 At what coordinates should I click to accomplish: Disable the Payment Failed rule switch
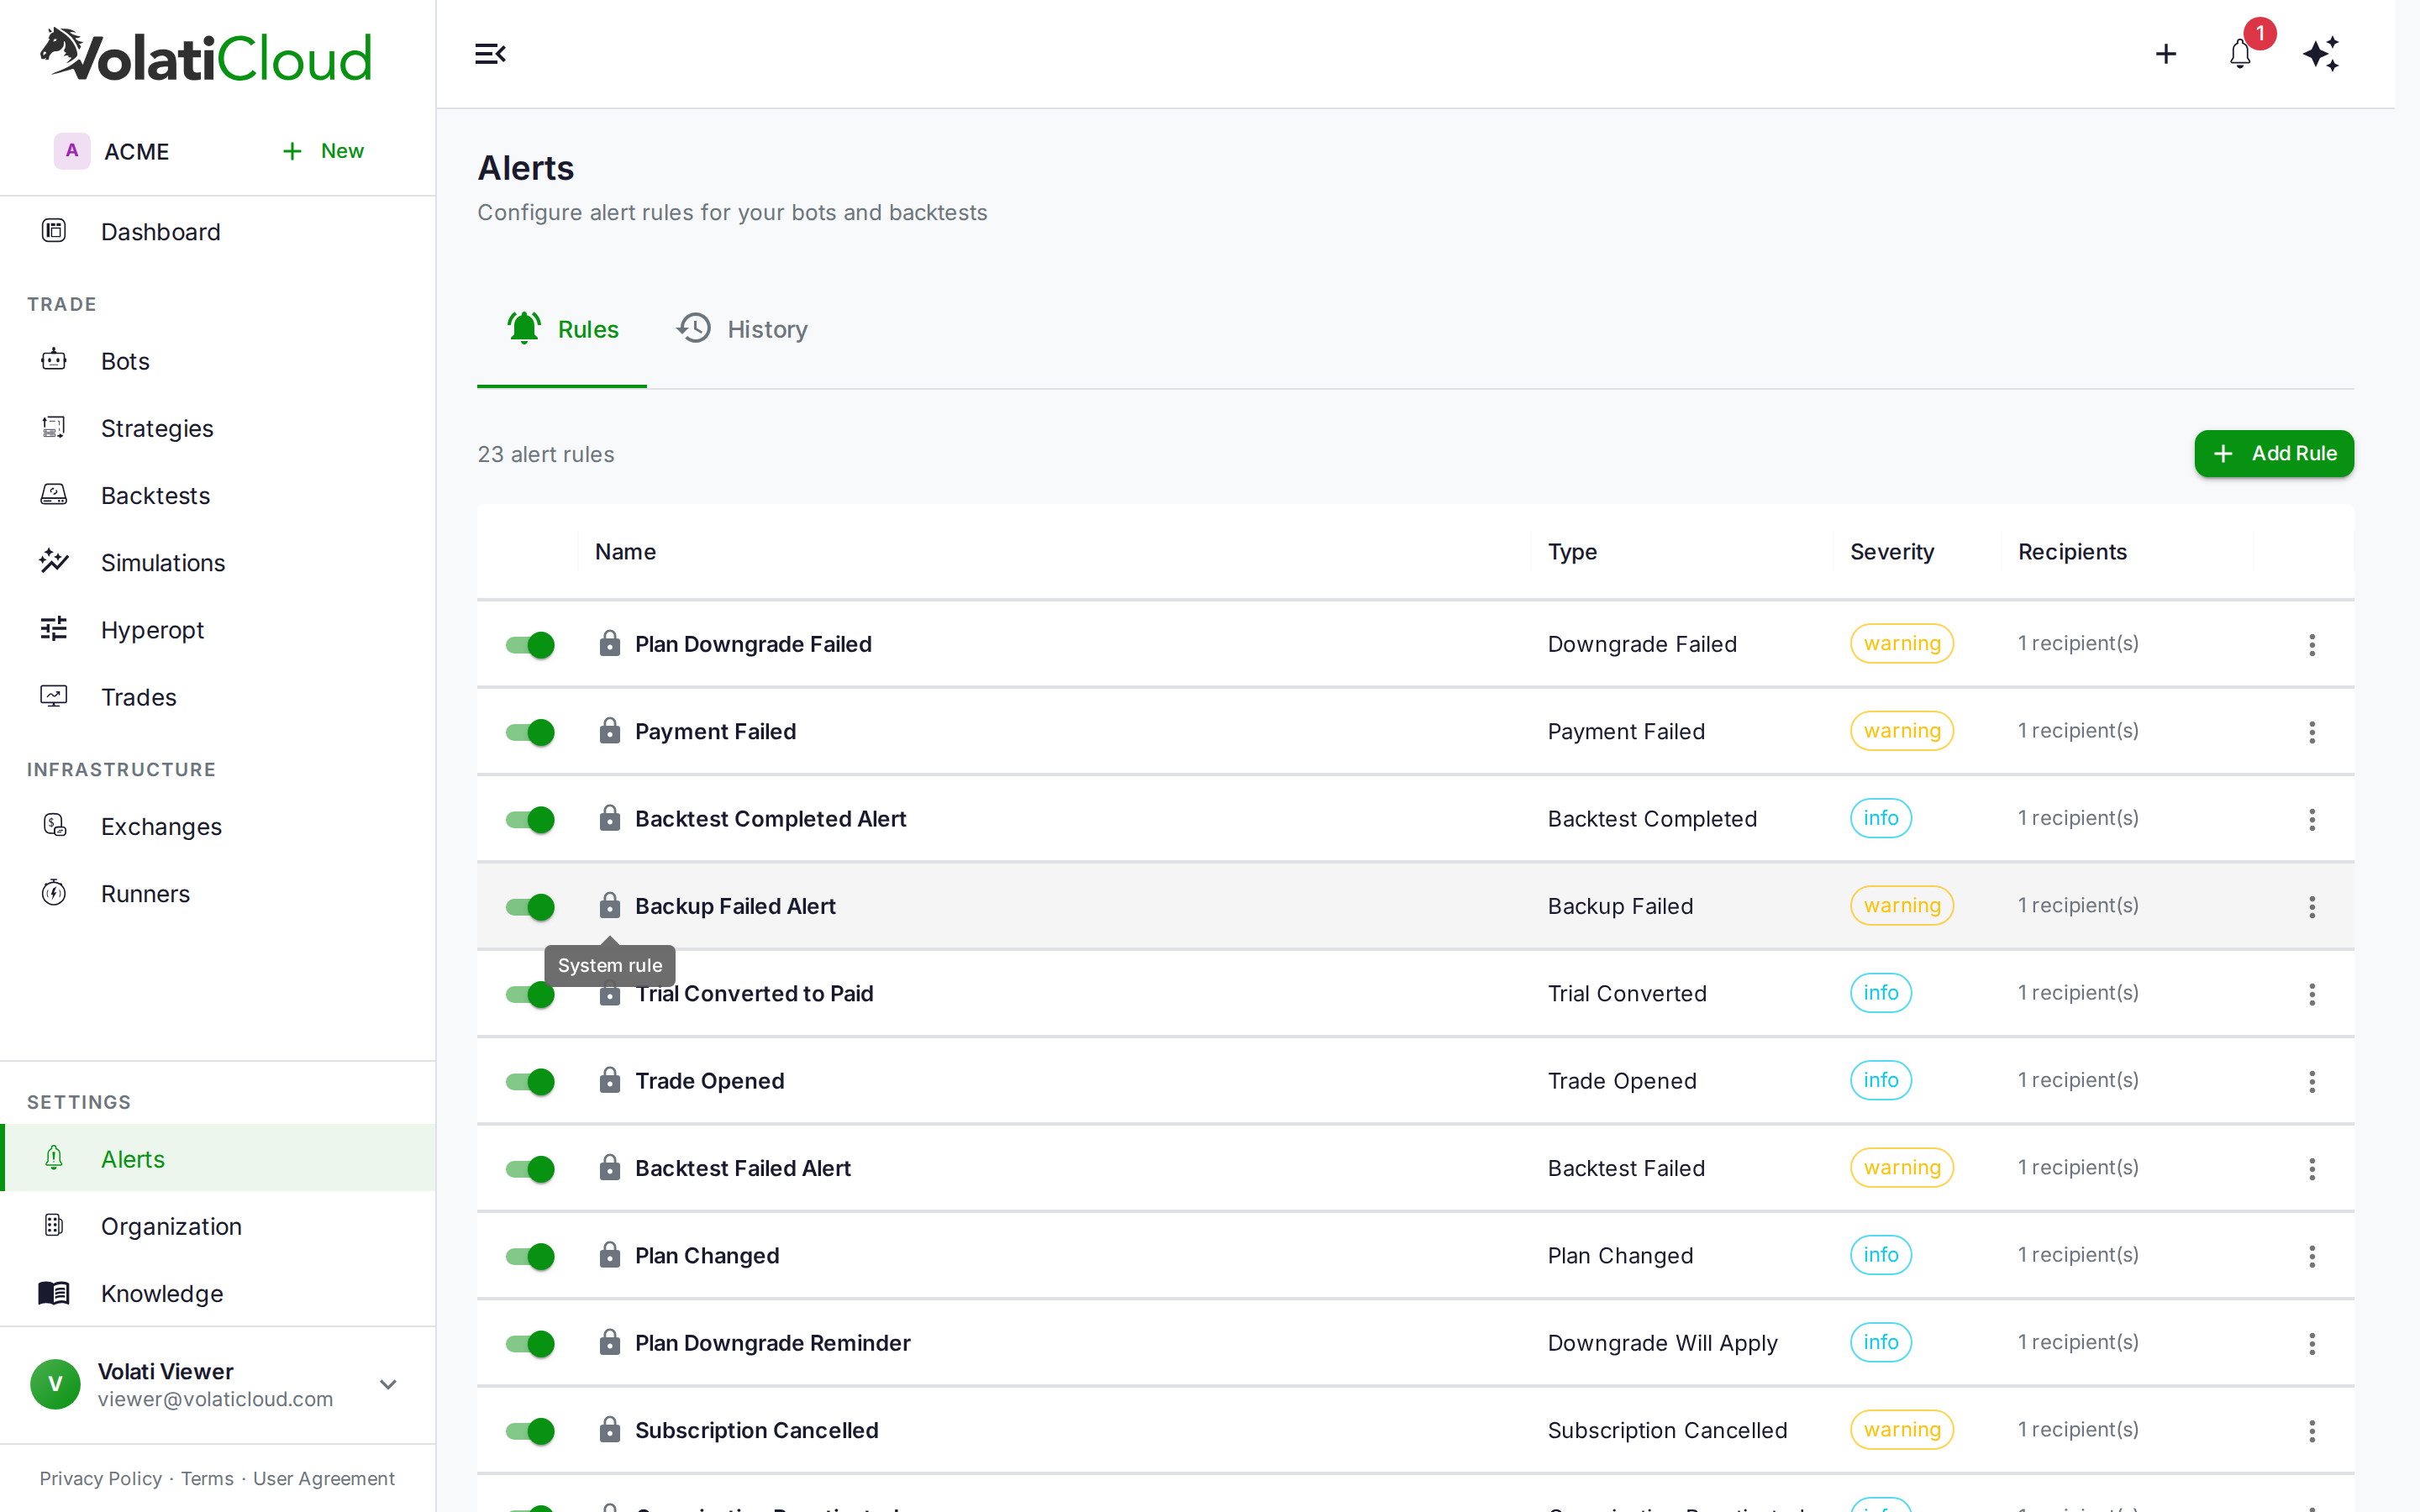(530, 732)
